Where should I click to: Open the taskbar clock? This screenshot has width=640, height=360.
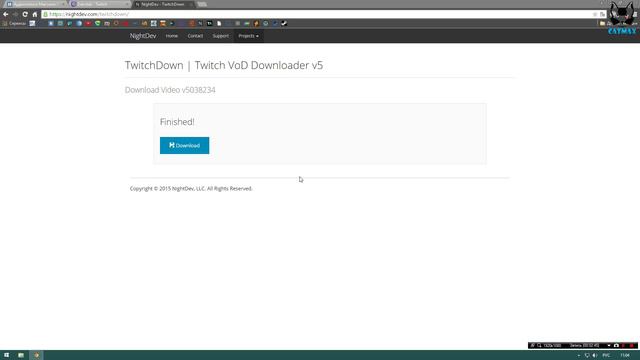(x=625, y=356)
